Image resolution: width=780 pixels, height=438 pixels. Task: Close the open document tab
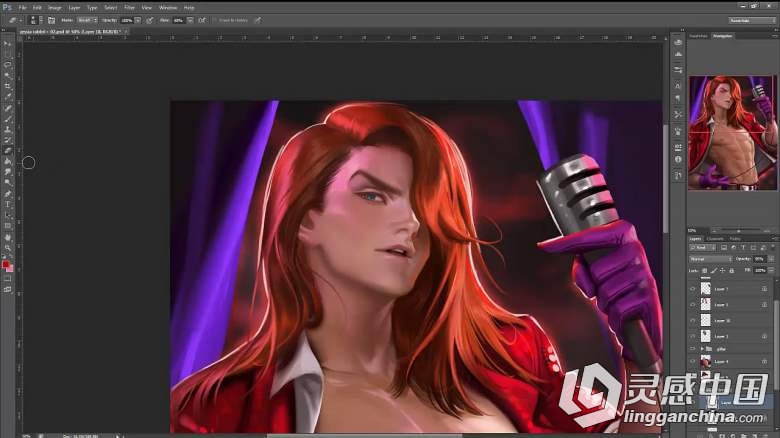(x=126, y=31)
